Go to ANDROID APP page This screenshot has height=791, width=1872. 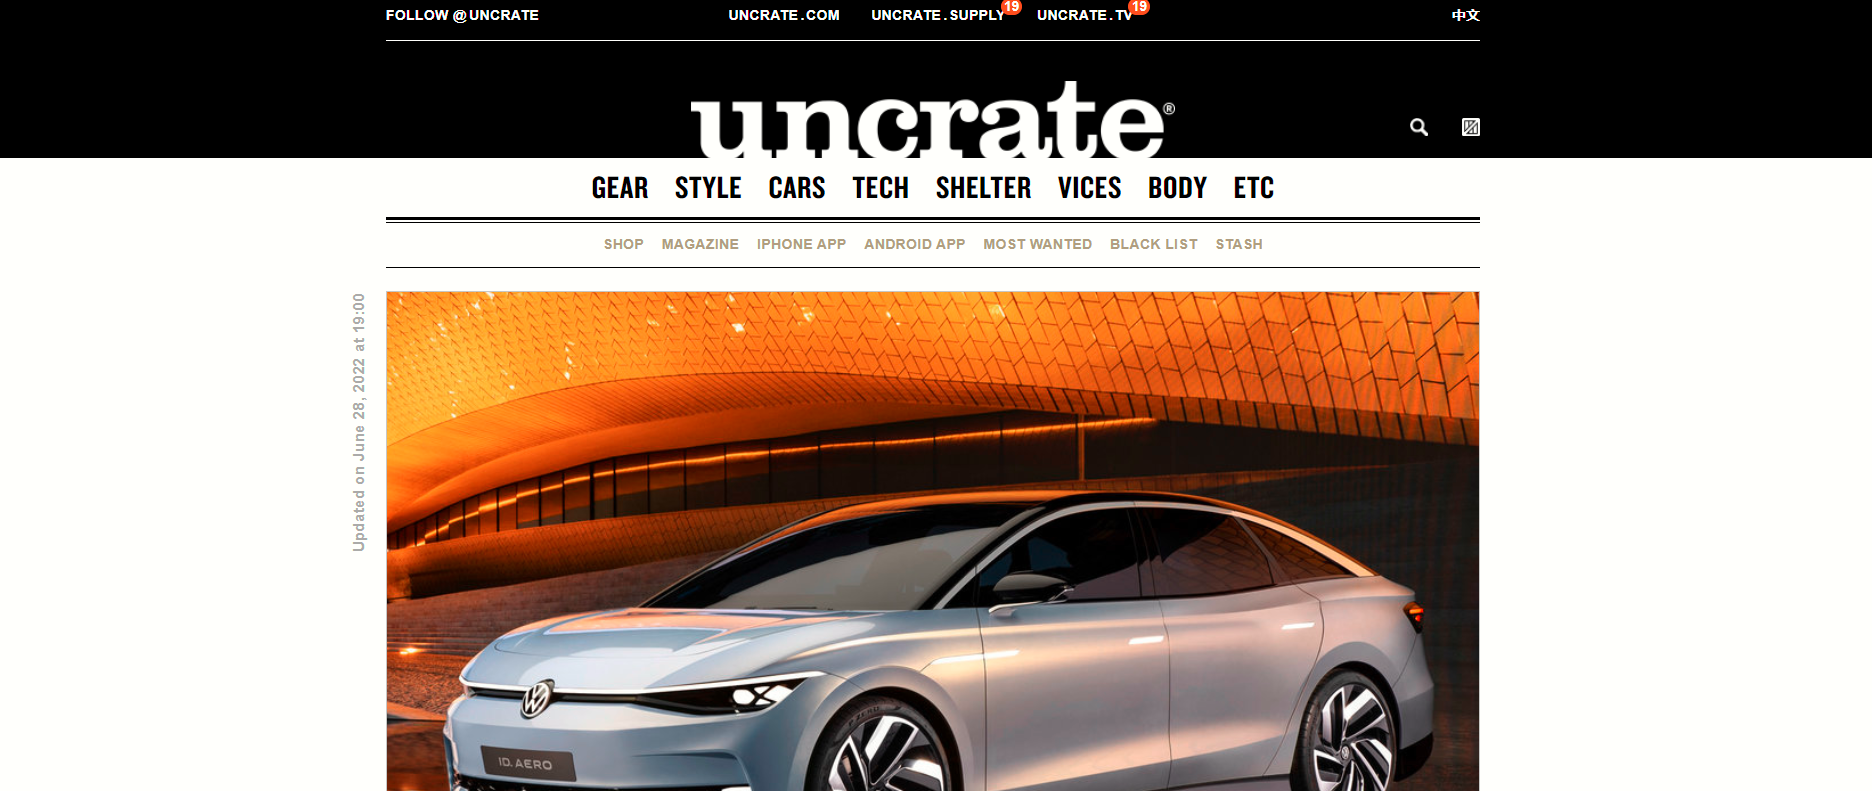[914, 244]
